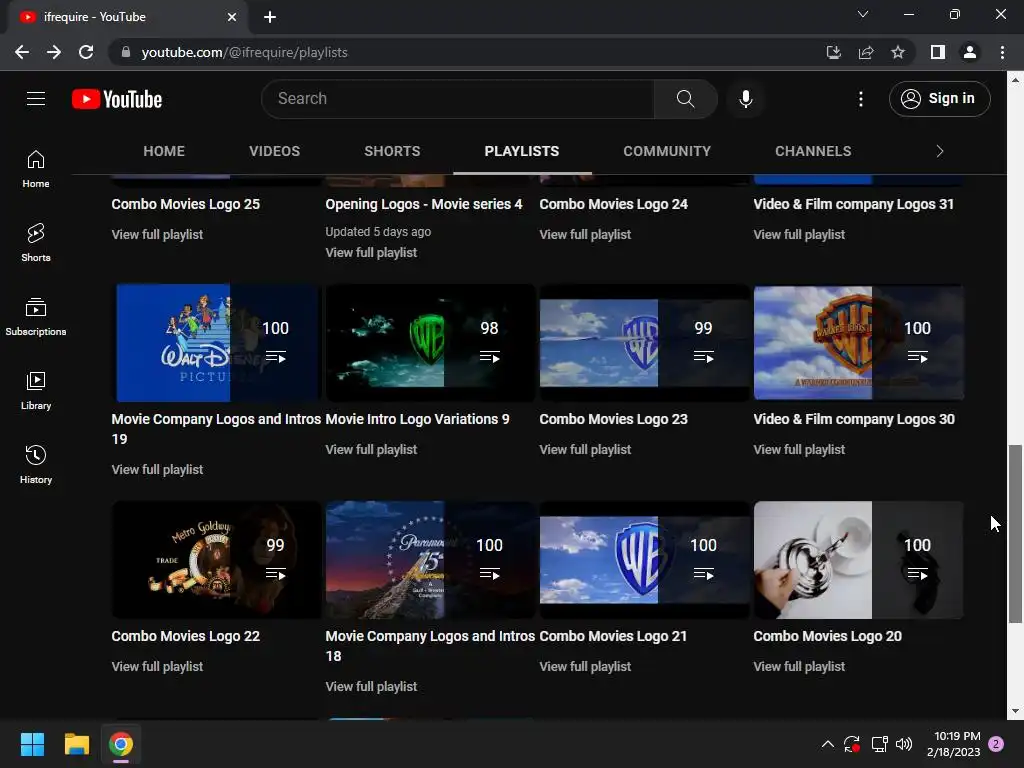View full playlist for Combo Movies Logo 23
The height and width of the screenshot is (768, 1024).
tap(585, 449)
